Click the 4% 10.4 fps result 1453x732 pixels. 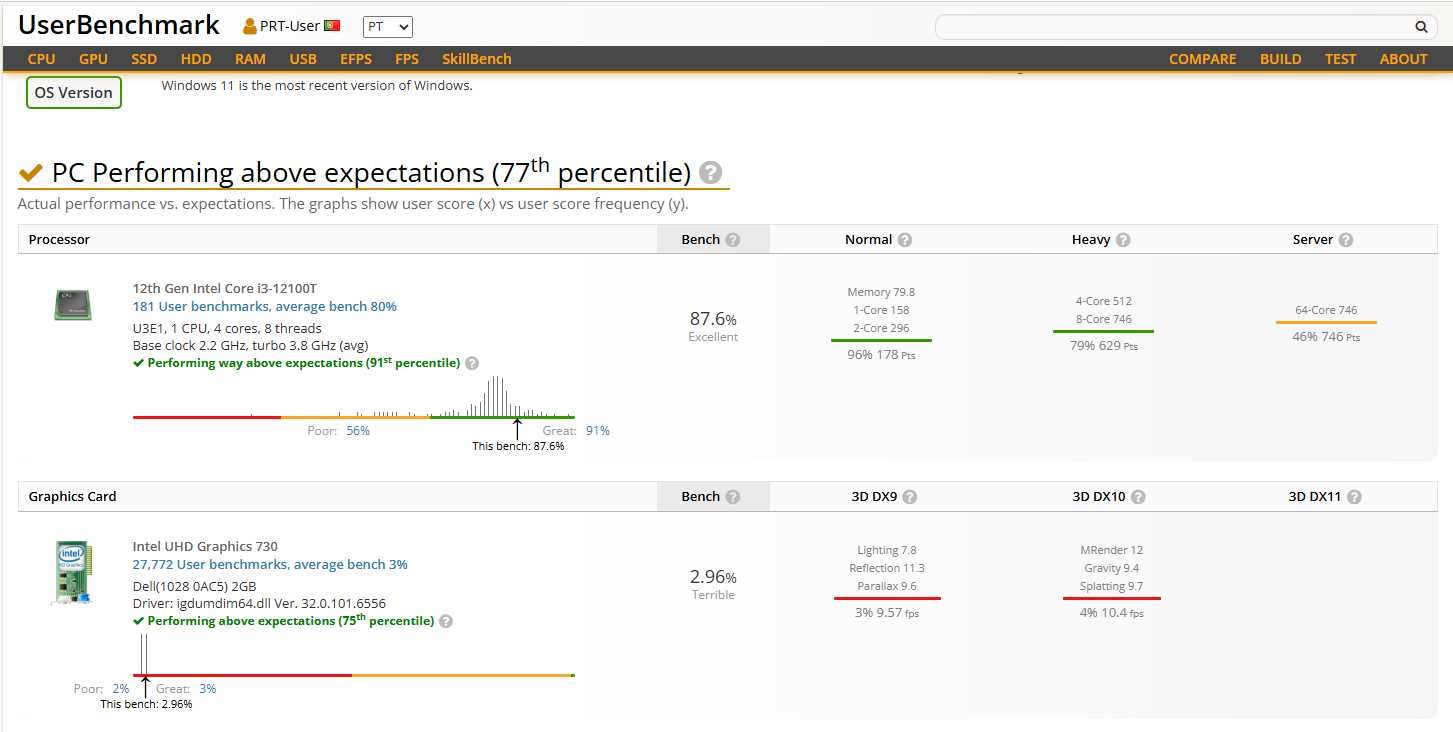coord(1111,613)
